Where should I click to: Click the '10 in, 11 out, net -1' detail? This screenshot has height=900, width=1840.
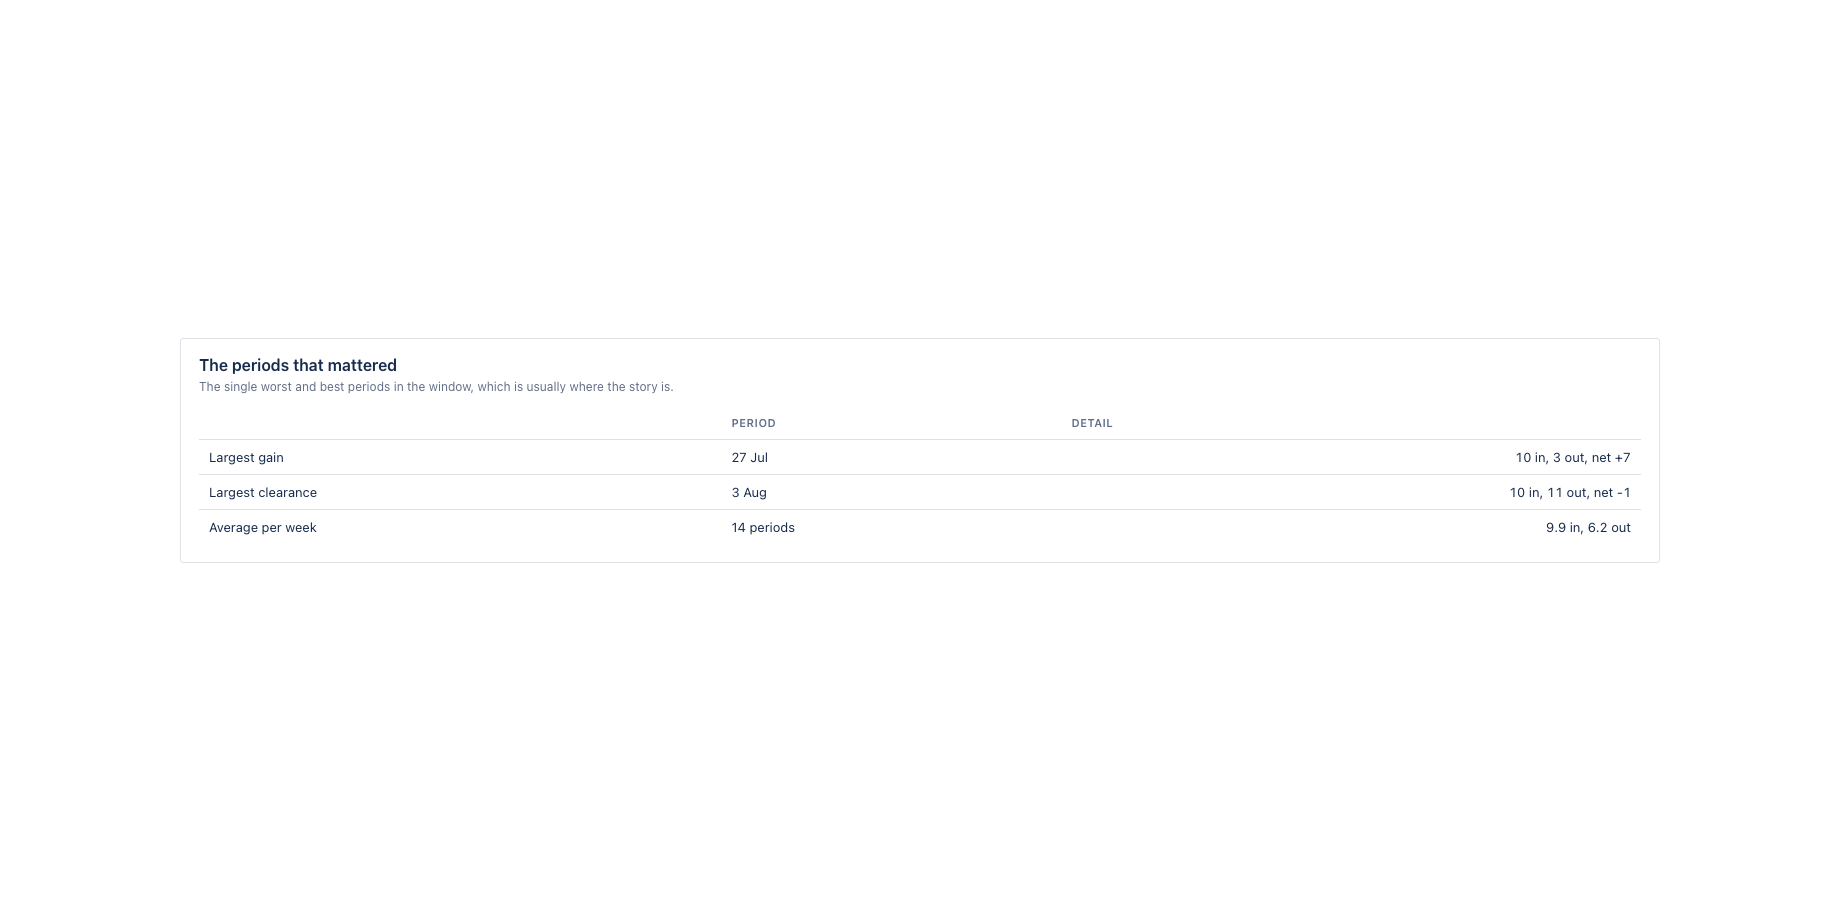point(1570,493)
